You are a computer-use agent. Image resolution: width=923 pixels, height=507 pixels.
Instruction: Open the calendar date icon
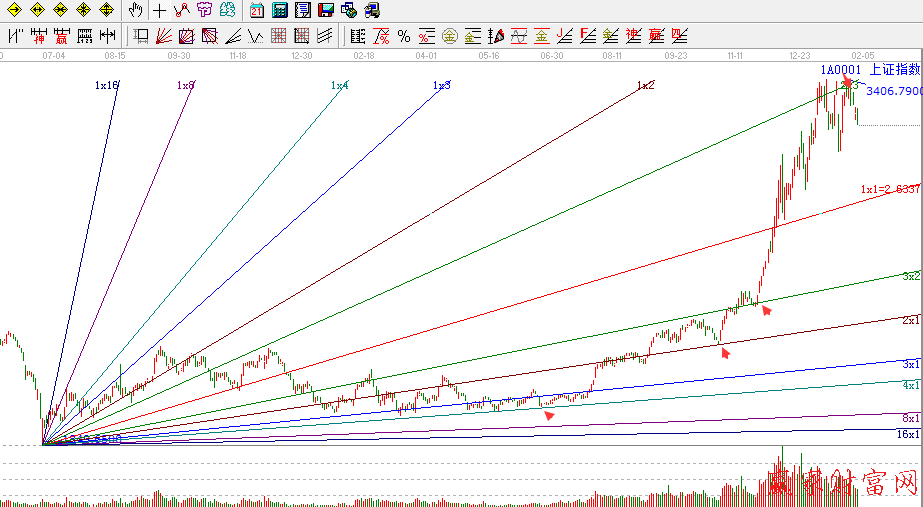pos(257,10)
